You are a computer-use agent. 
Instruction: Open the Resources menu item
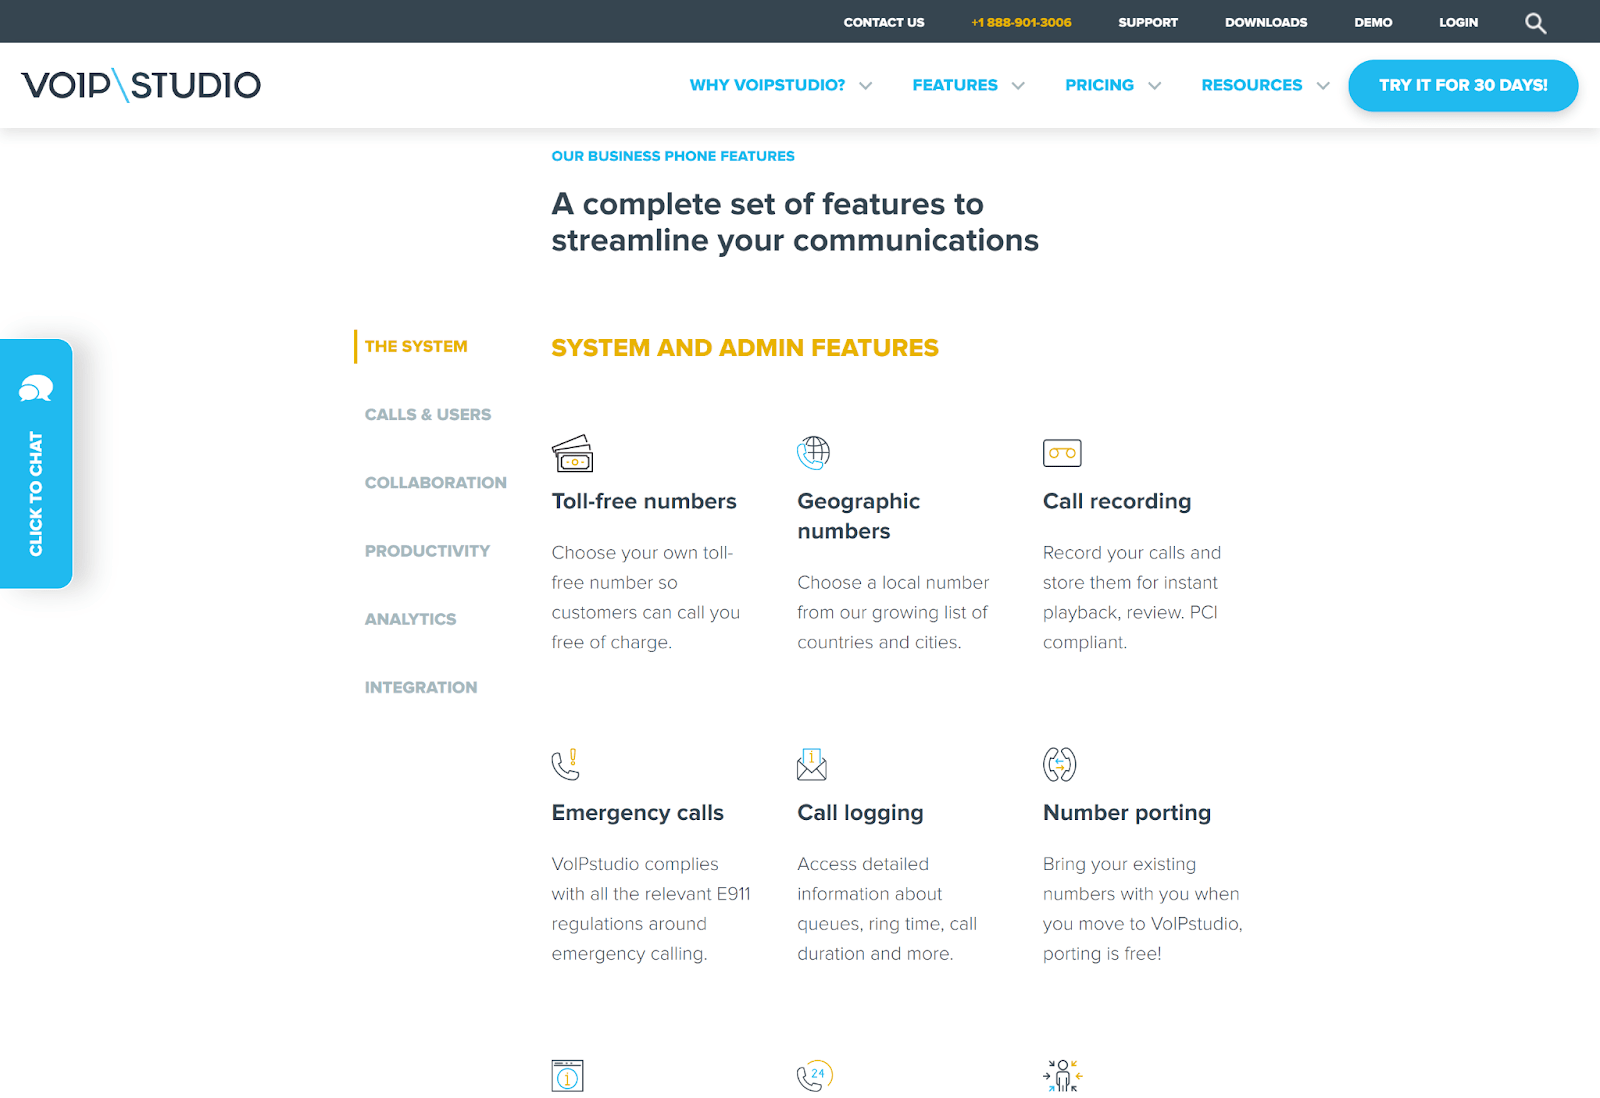(x=1252, y=85)
